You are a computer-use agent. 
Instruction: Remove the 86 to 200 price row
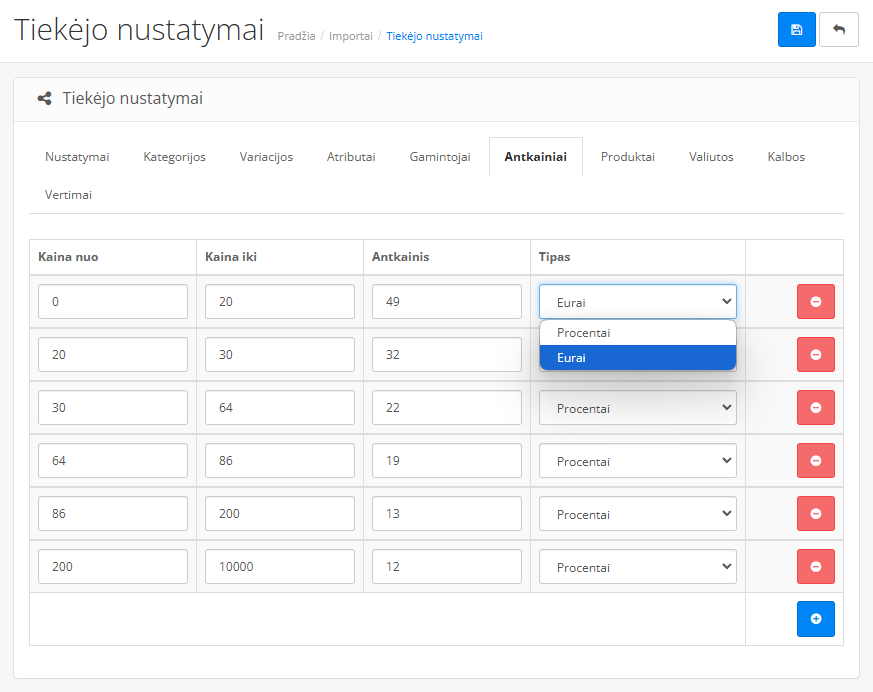pyautogui.click(x=815, y=514)
